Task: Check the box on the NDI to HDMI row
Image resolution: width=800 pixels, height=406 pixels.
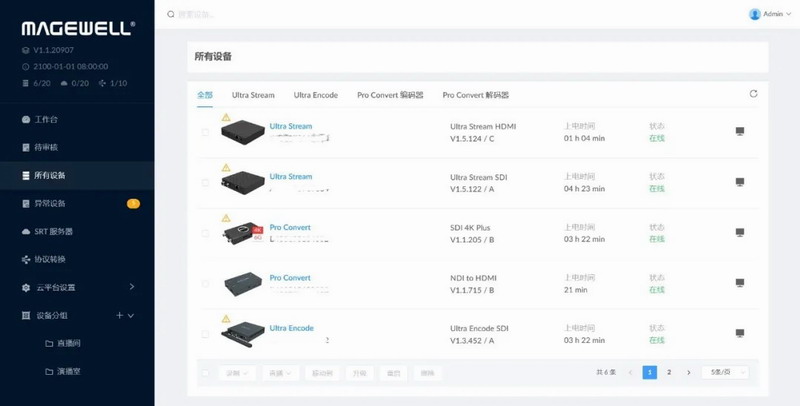Action: 206,283
